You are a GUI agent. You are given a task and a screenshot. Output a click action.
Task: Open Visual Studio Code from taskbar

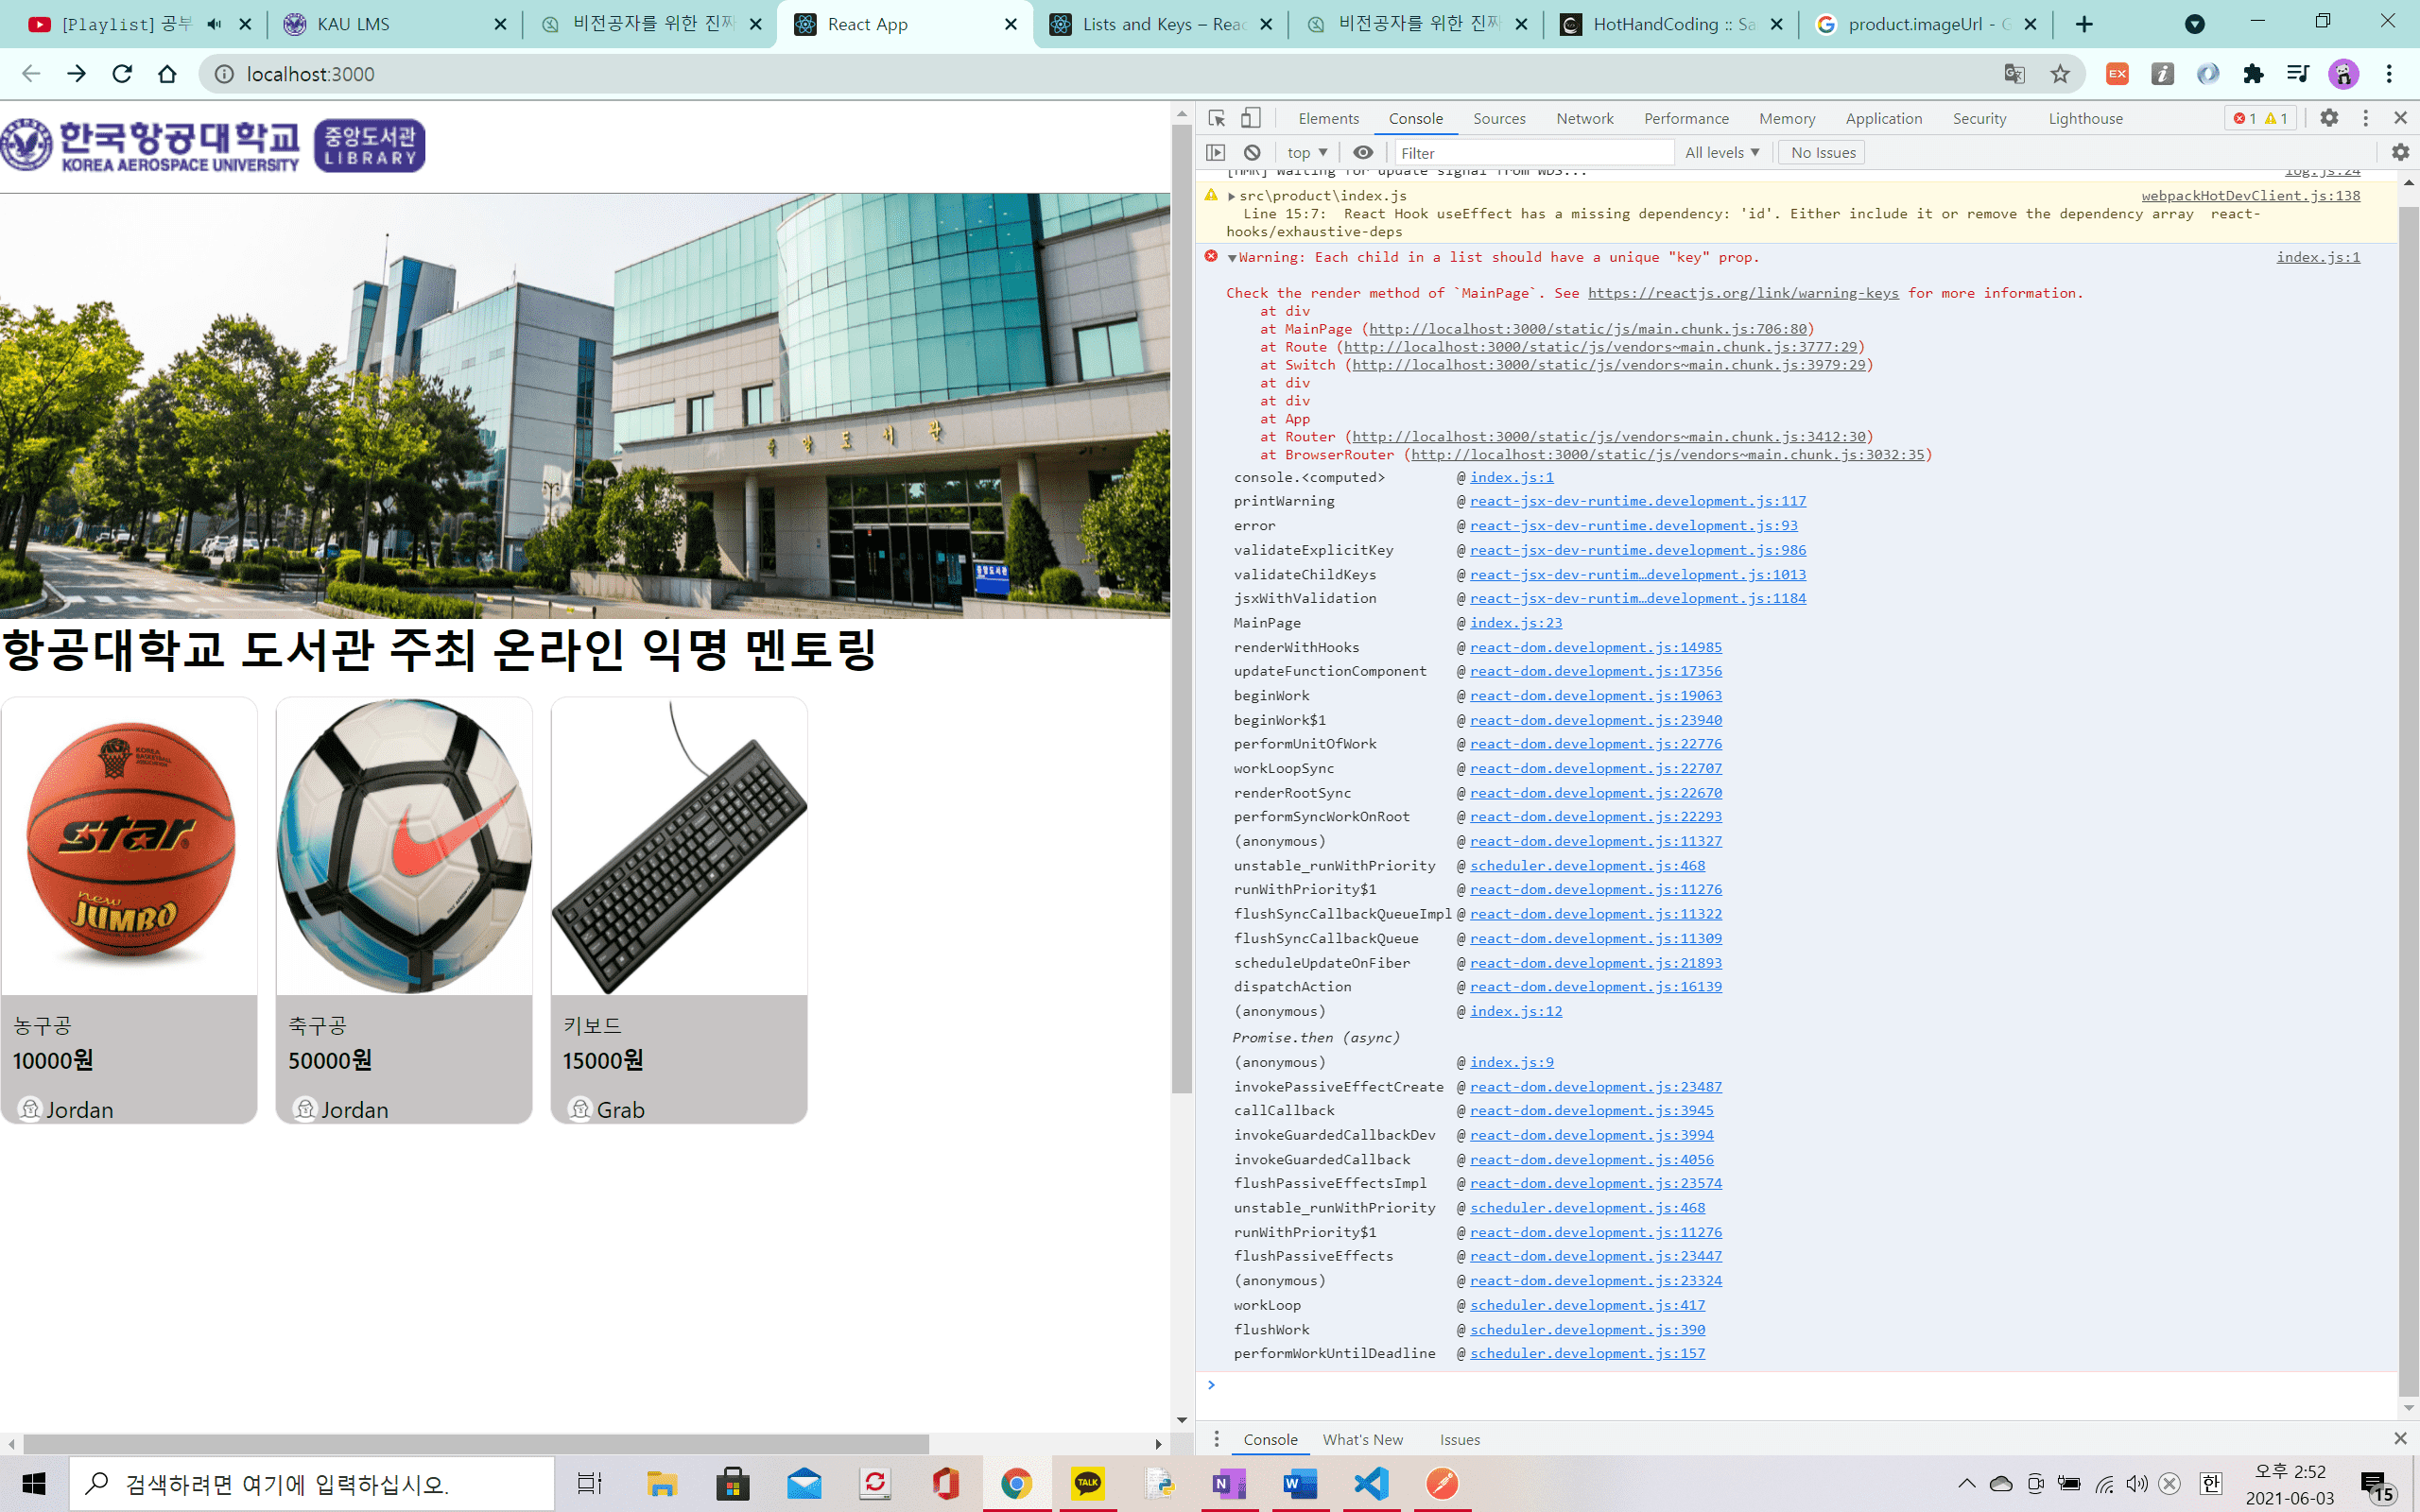point(1371,1484)
